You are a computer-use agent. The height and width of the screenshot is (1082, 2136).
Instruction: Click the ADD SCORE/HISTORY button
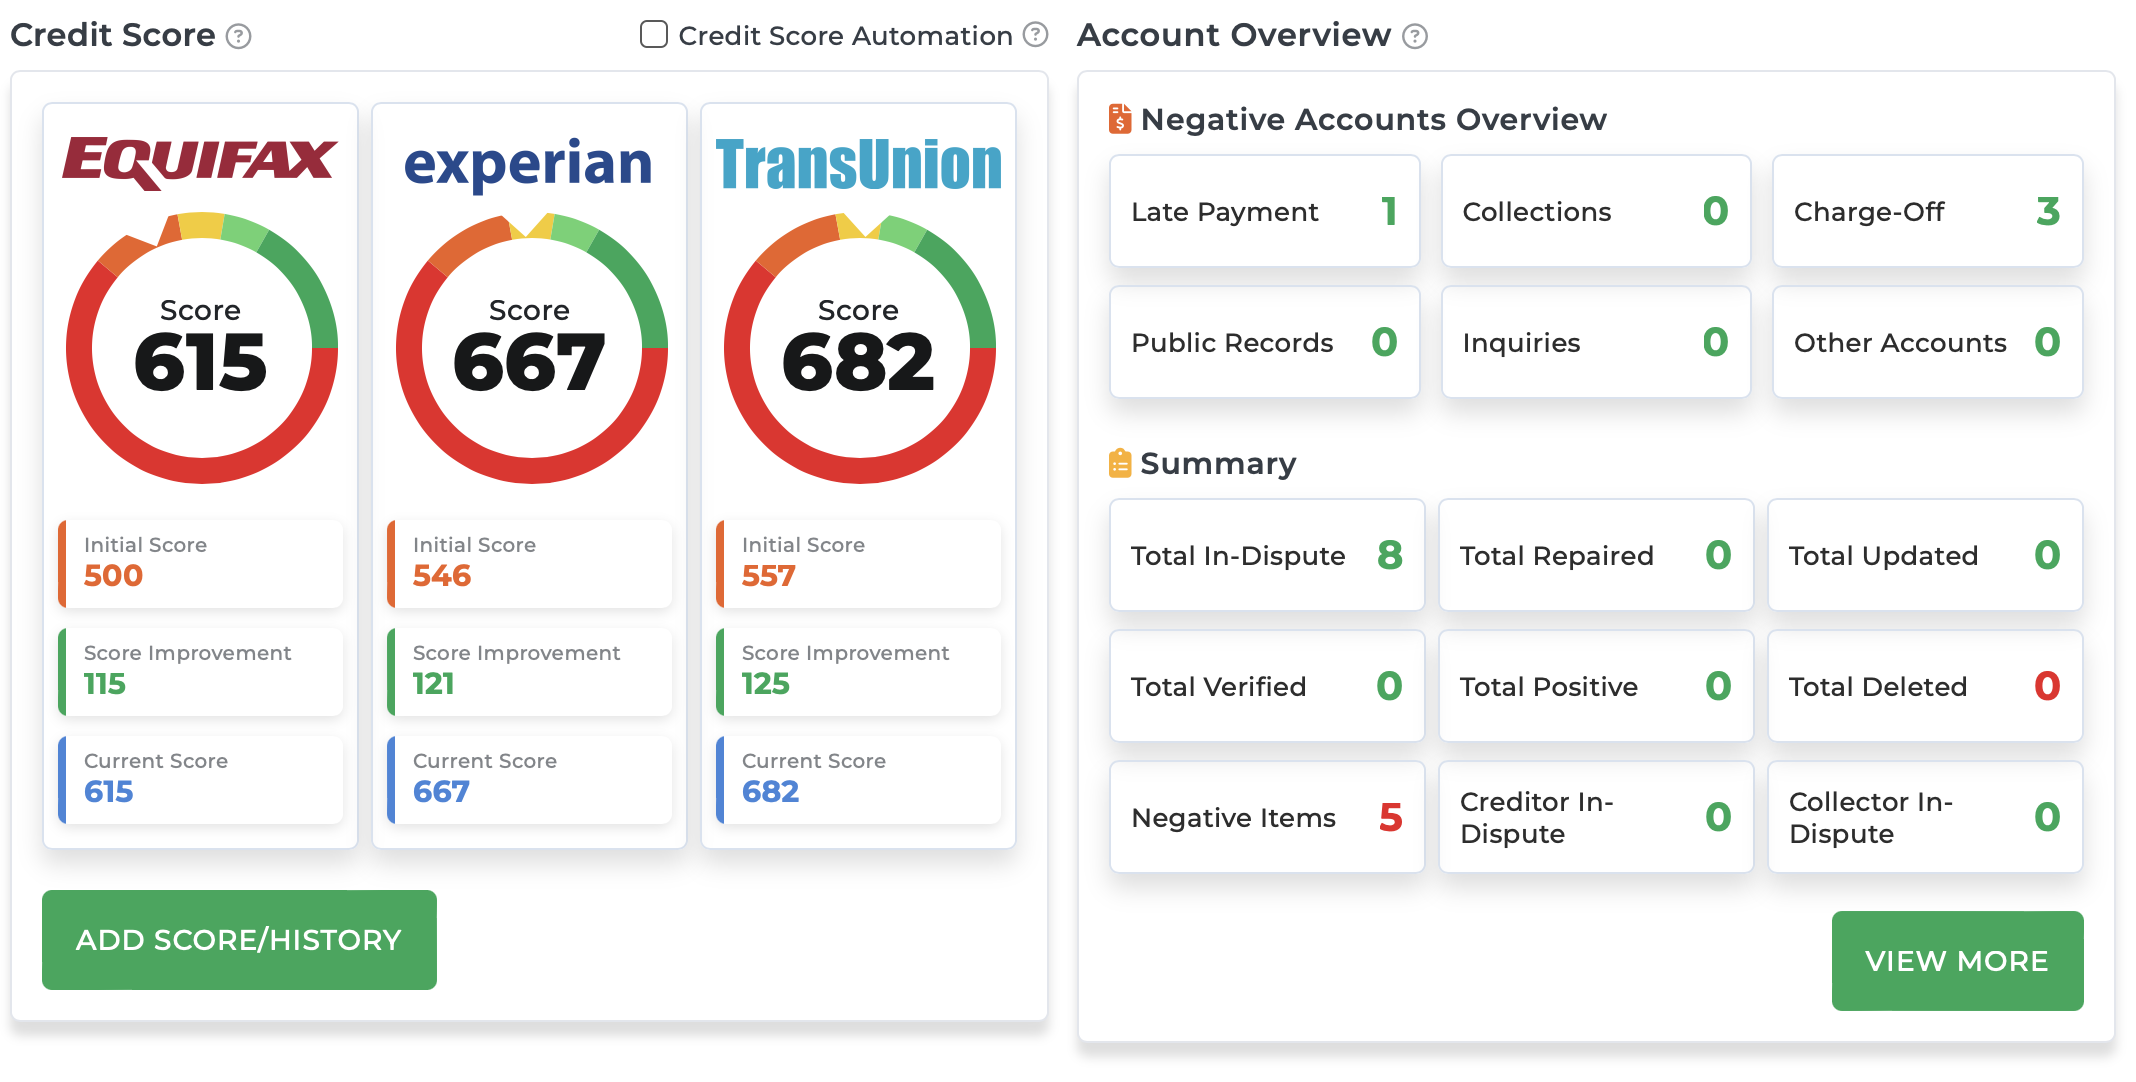(239, 940)
